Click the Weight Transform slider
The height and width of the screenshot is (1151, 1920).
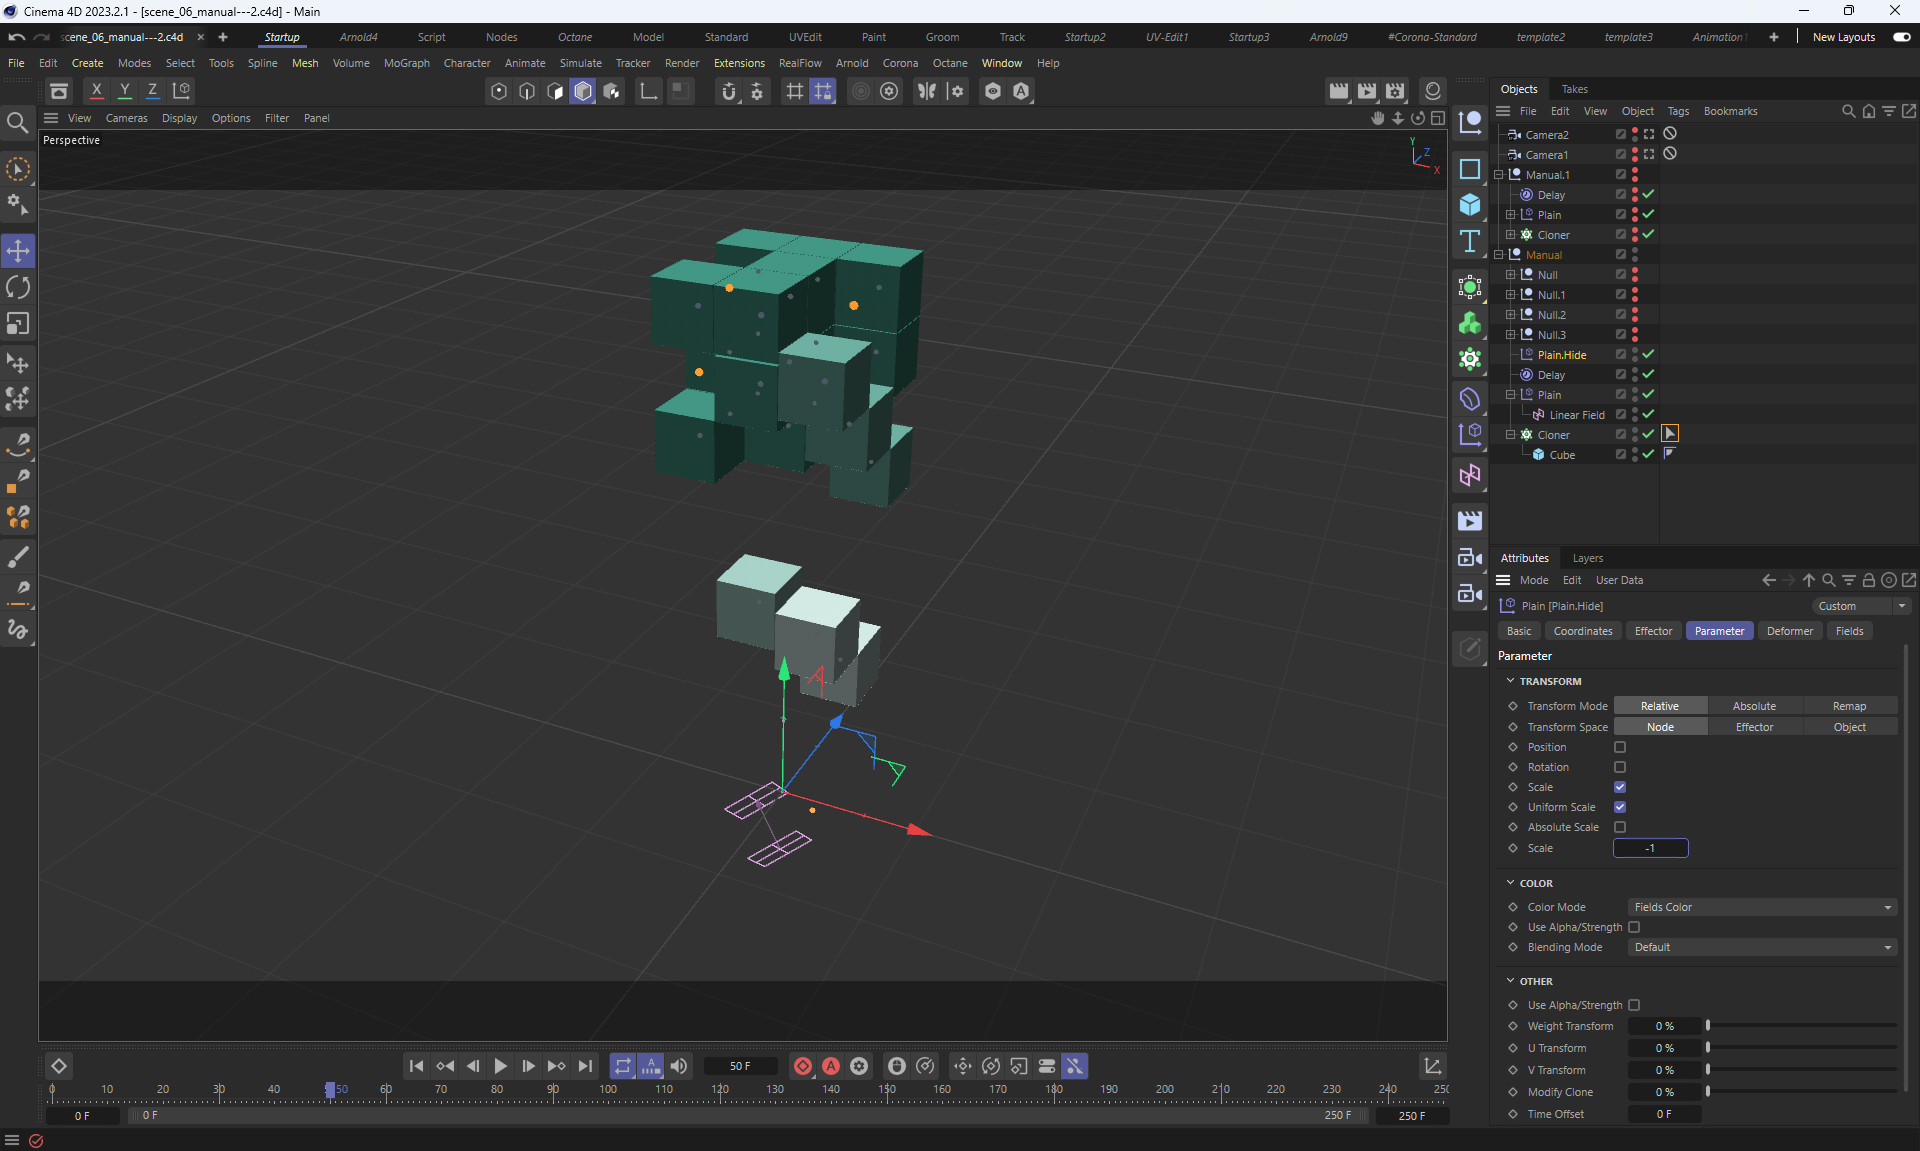[x=1800, y=1026]
